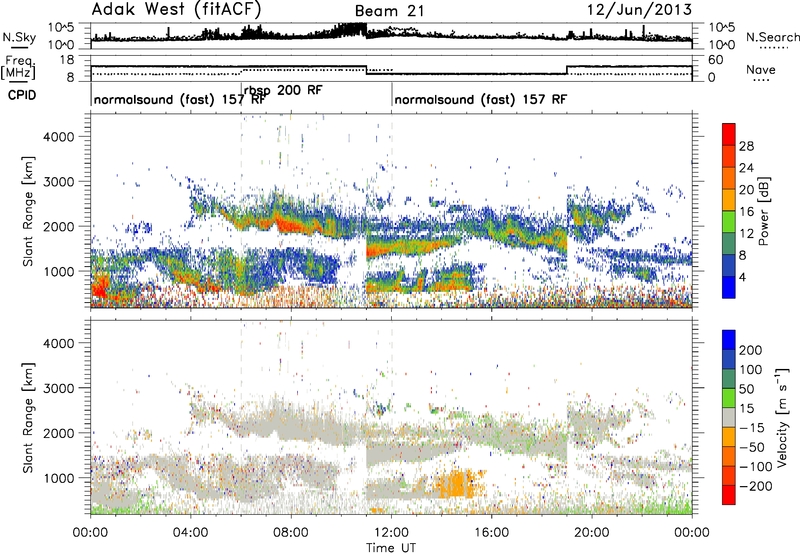Image resolution: width=800 pixels, height=554 pixels.
Task: Click the bright blue top segment of the velocity colorbar
Action: pyautogui.click(x=729, y=340)
